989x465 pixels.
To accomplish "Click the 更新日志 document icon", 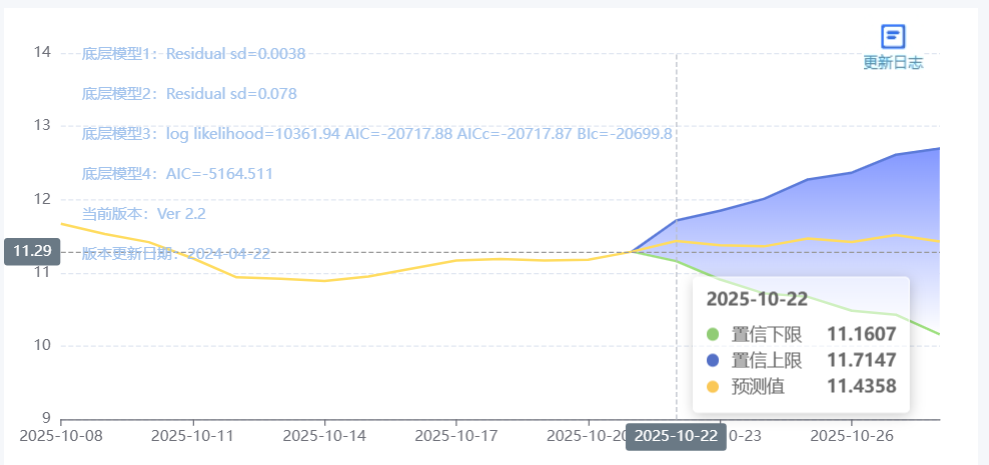I will pos(893,37).
